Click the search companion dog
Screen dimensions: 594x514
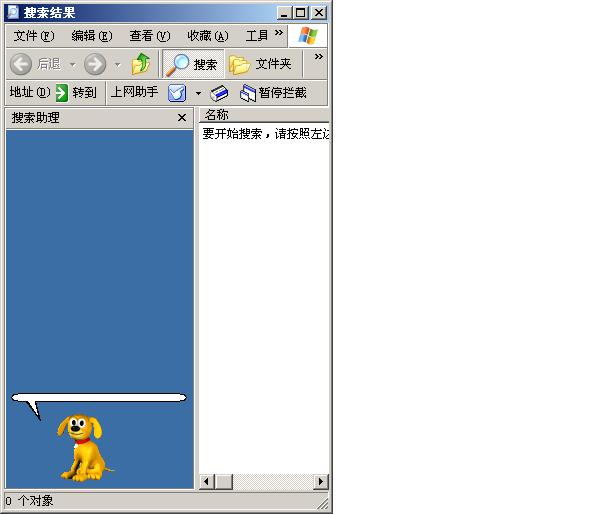[85, 447]
